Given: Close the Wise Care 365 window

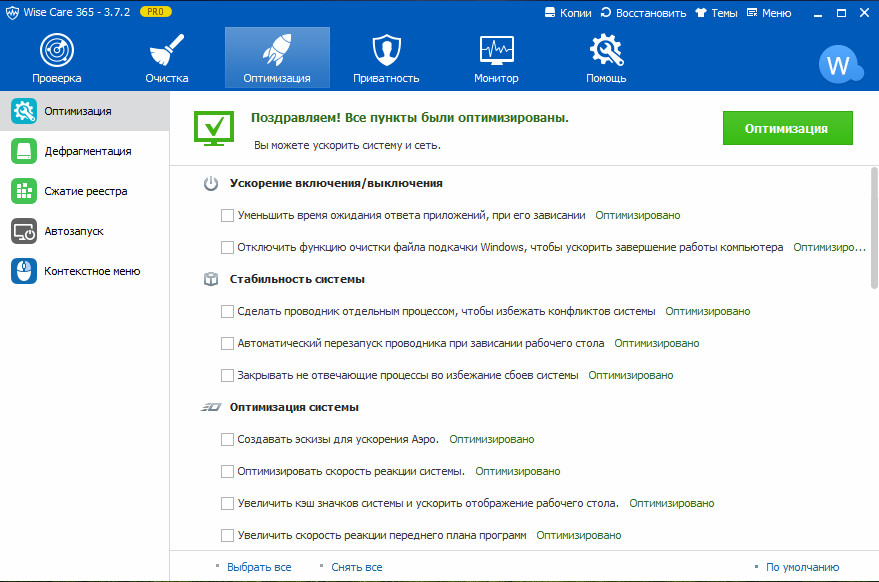Looking at the screenshot, I should [x=864, y=13].
